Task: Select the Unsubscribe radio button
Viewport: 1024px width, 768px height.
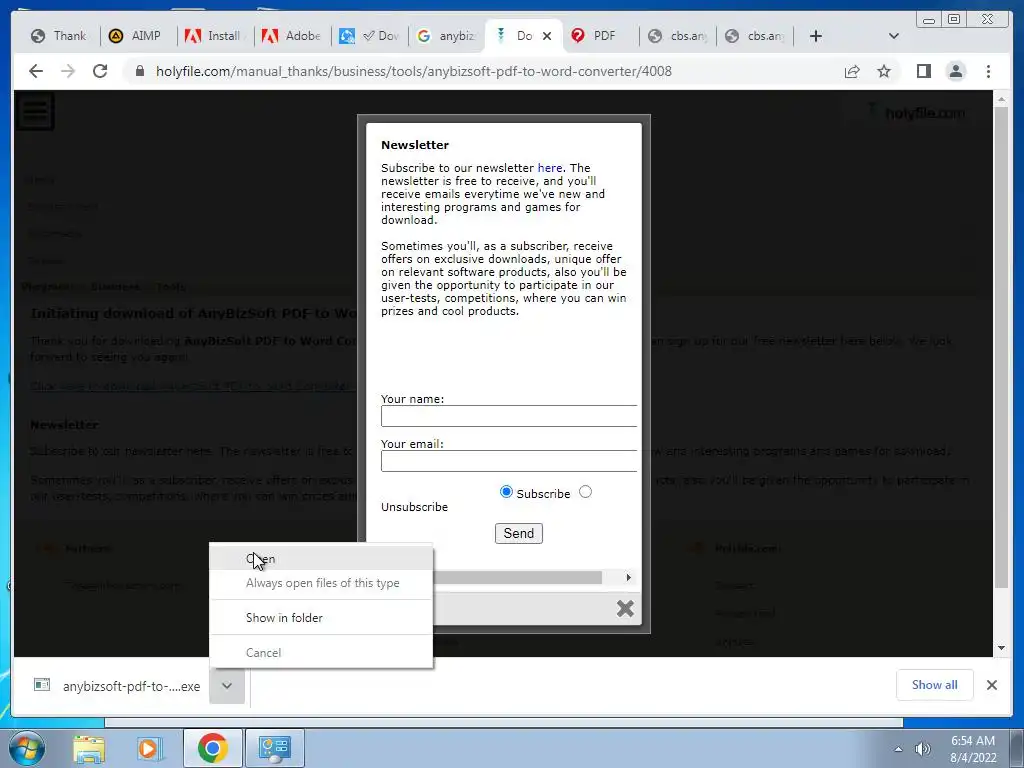Action: coord(585,492)
